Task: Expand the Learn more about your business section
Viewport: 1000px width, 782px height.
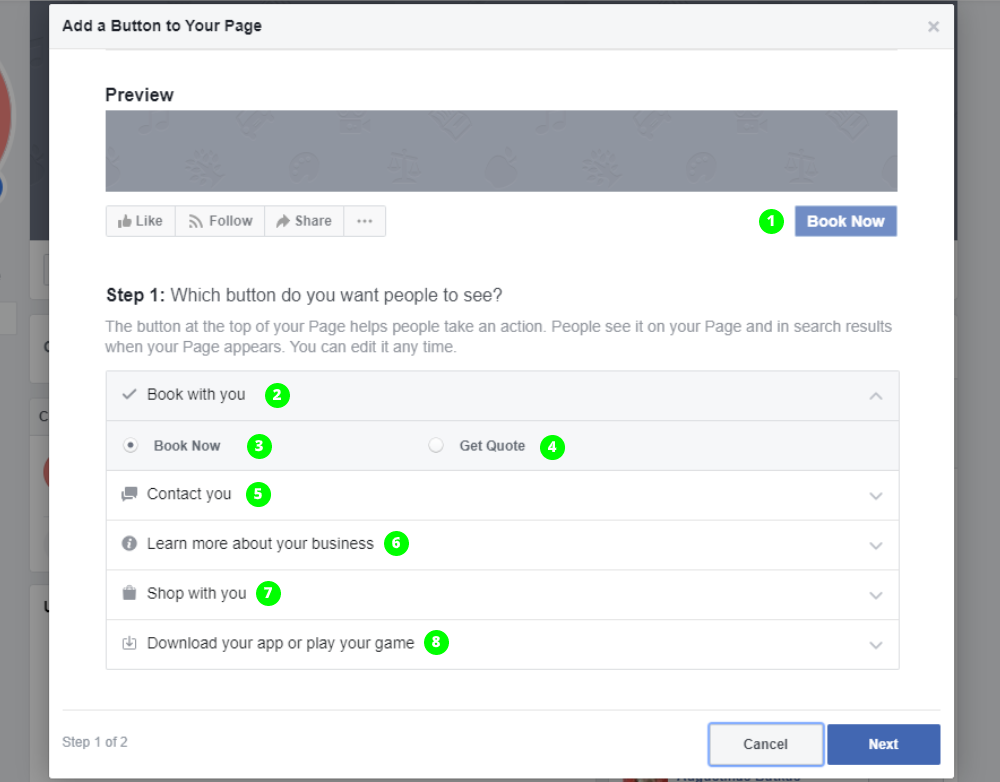Action: (x=876, y=544)
